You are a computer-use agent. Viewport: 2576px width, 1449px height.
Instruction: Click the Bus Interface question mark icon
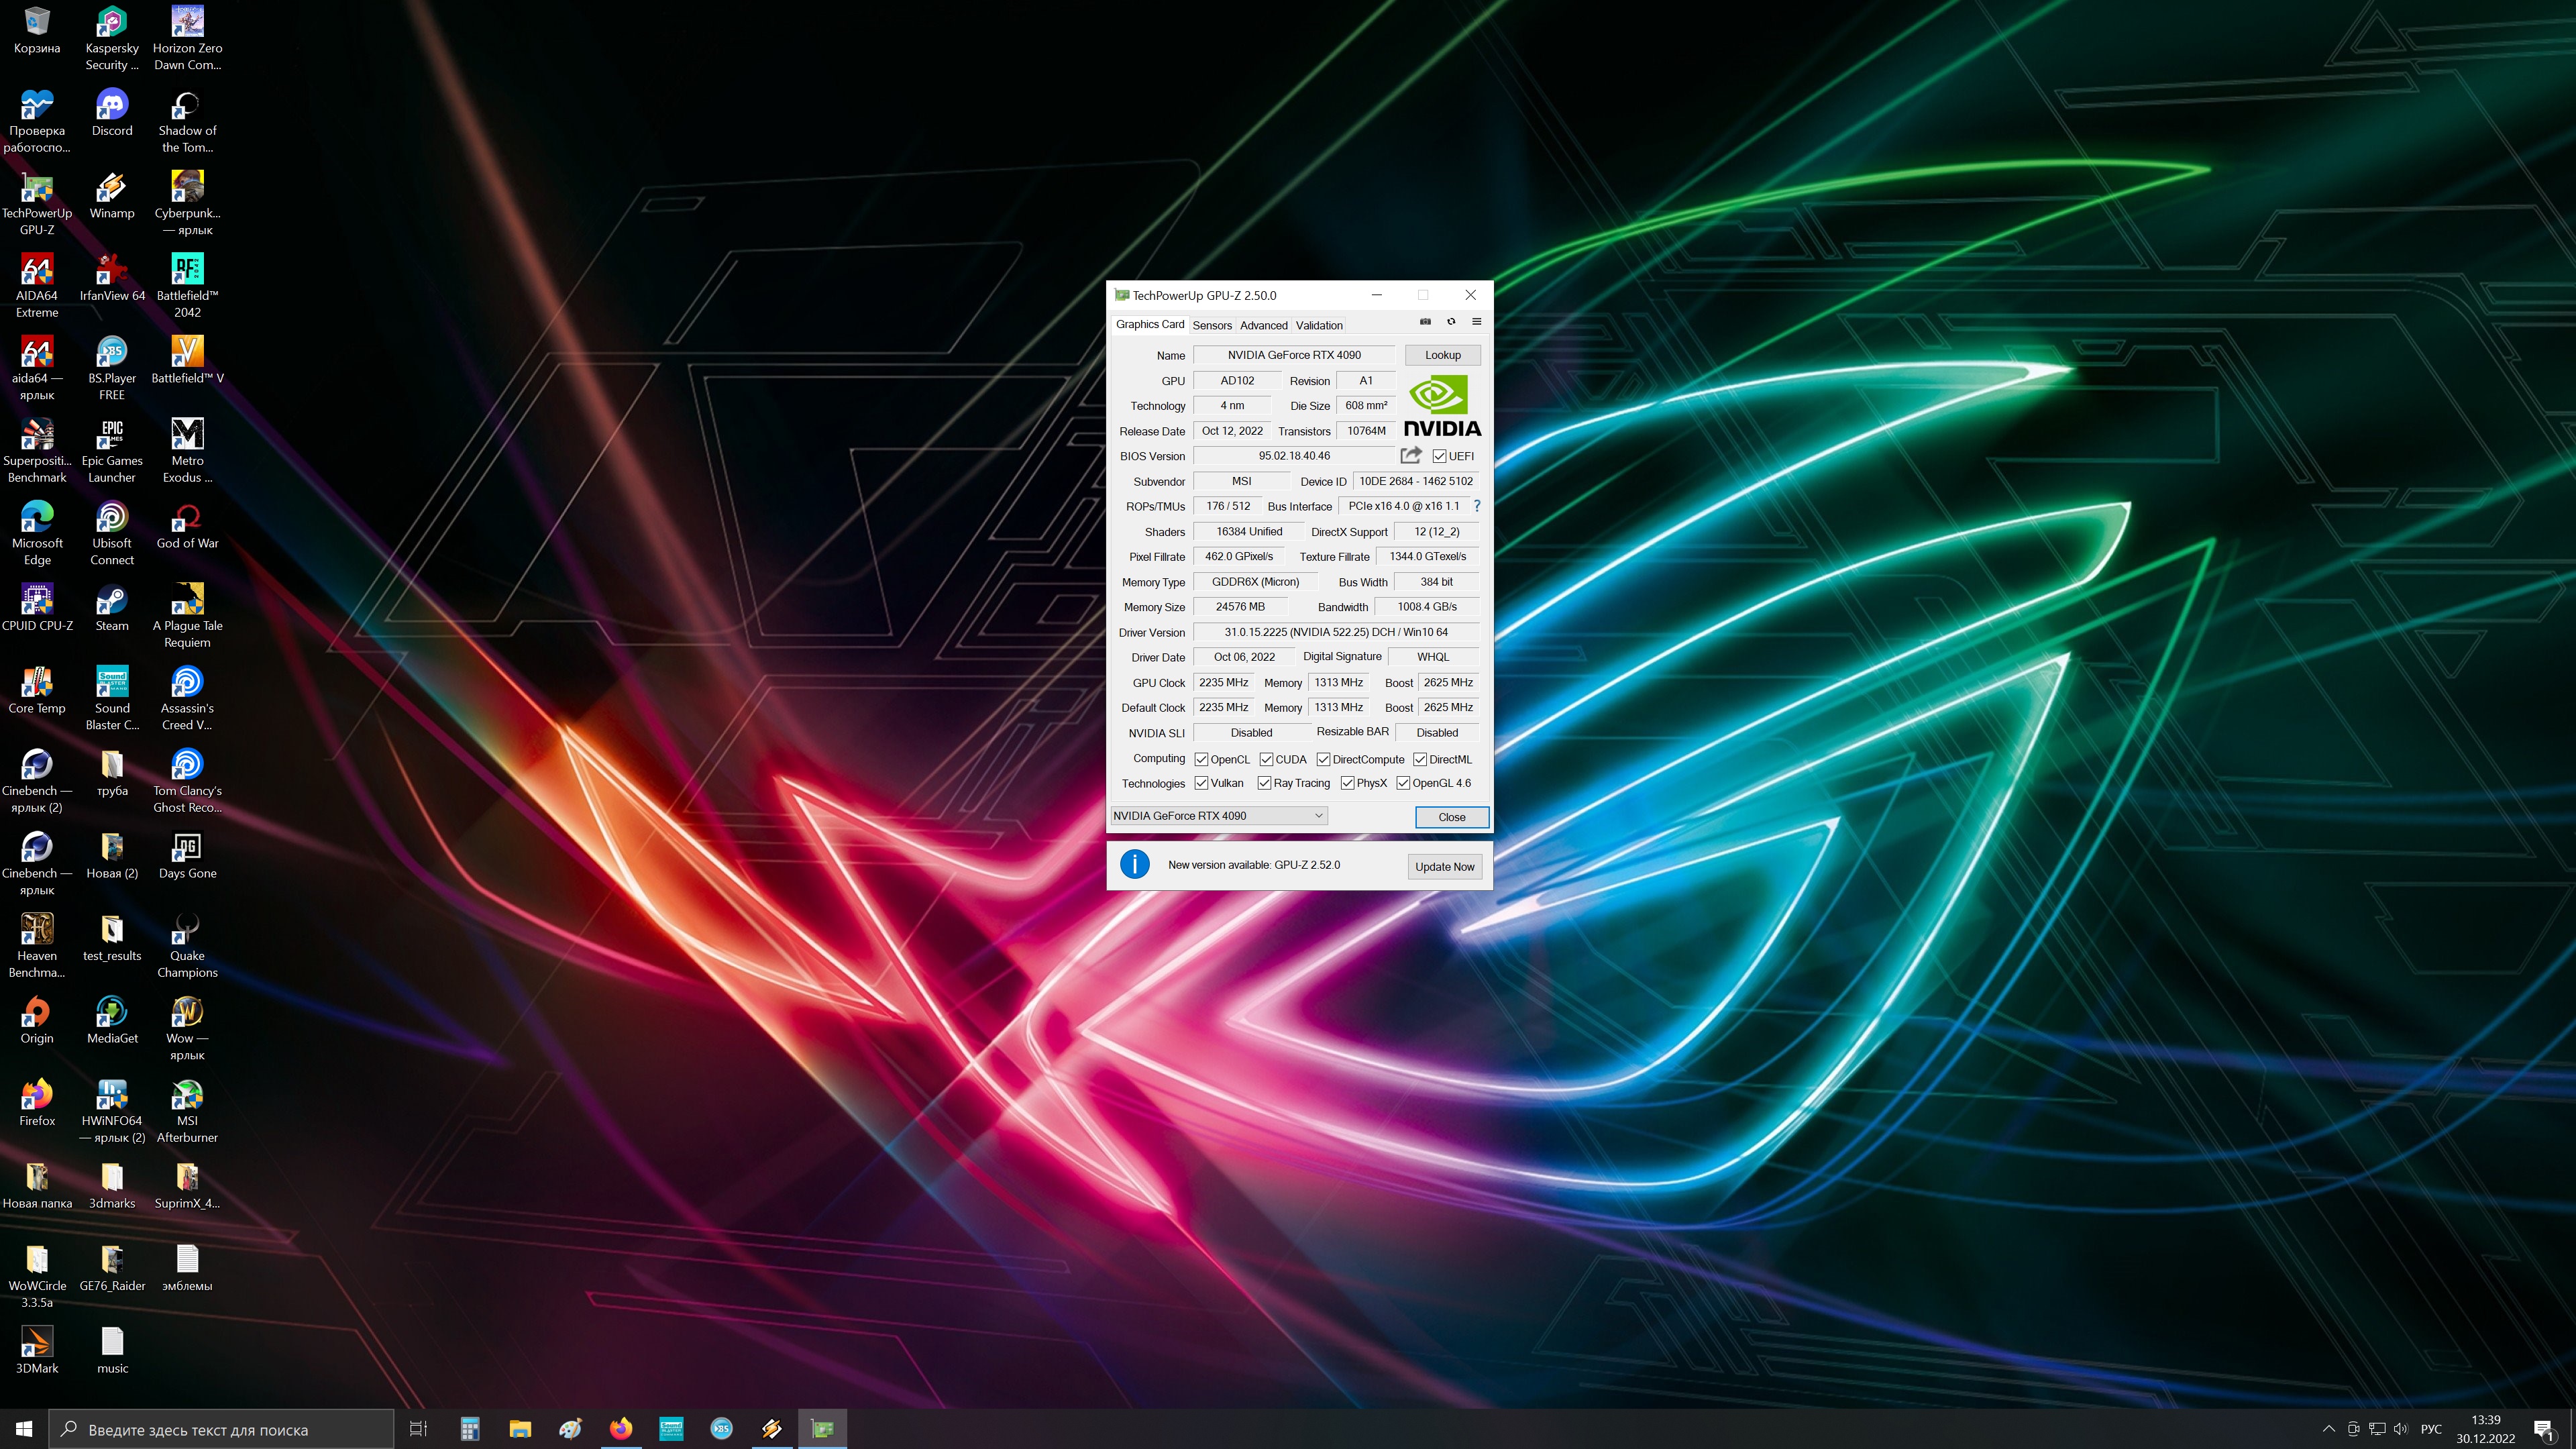pyautogui.click(x=1477, y=506)
